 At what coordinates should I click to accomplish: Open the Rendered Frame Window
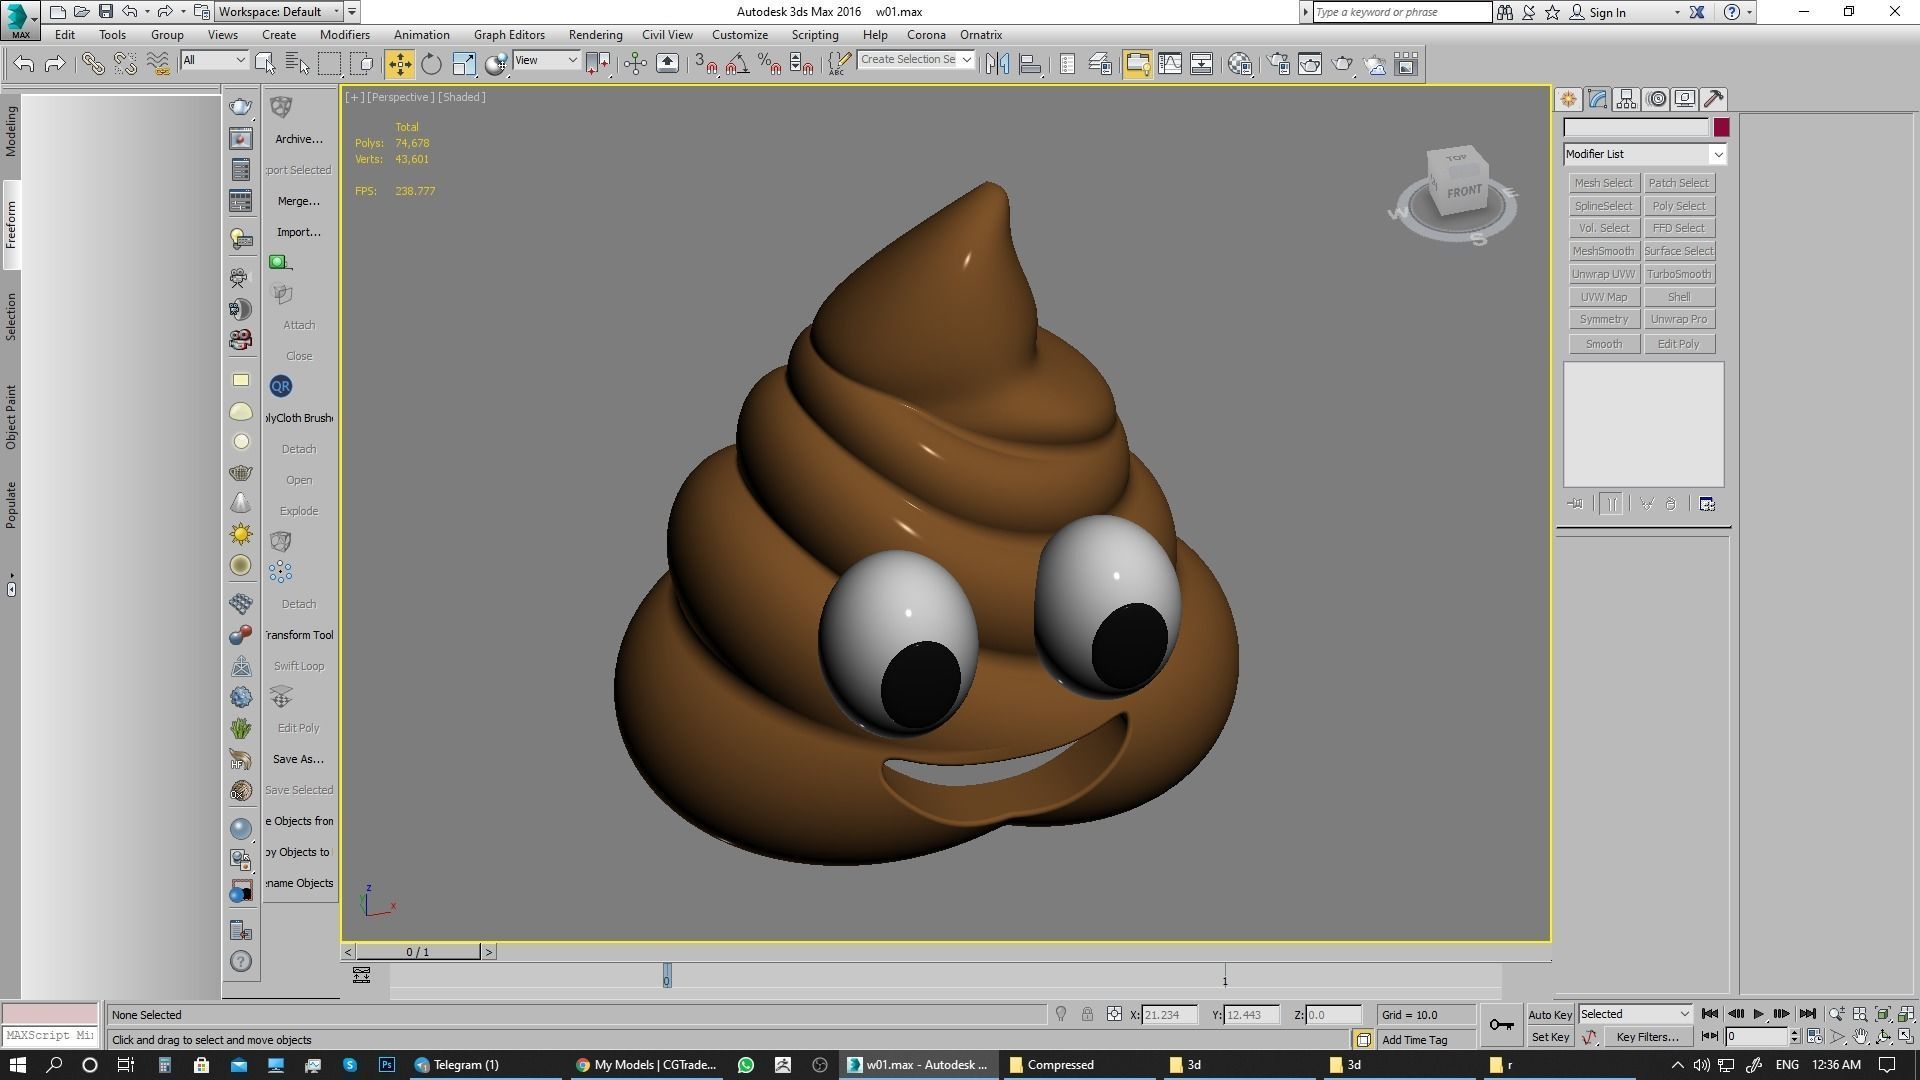coord(1310,64)
